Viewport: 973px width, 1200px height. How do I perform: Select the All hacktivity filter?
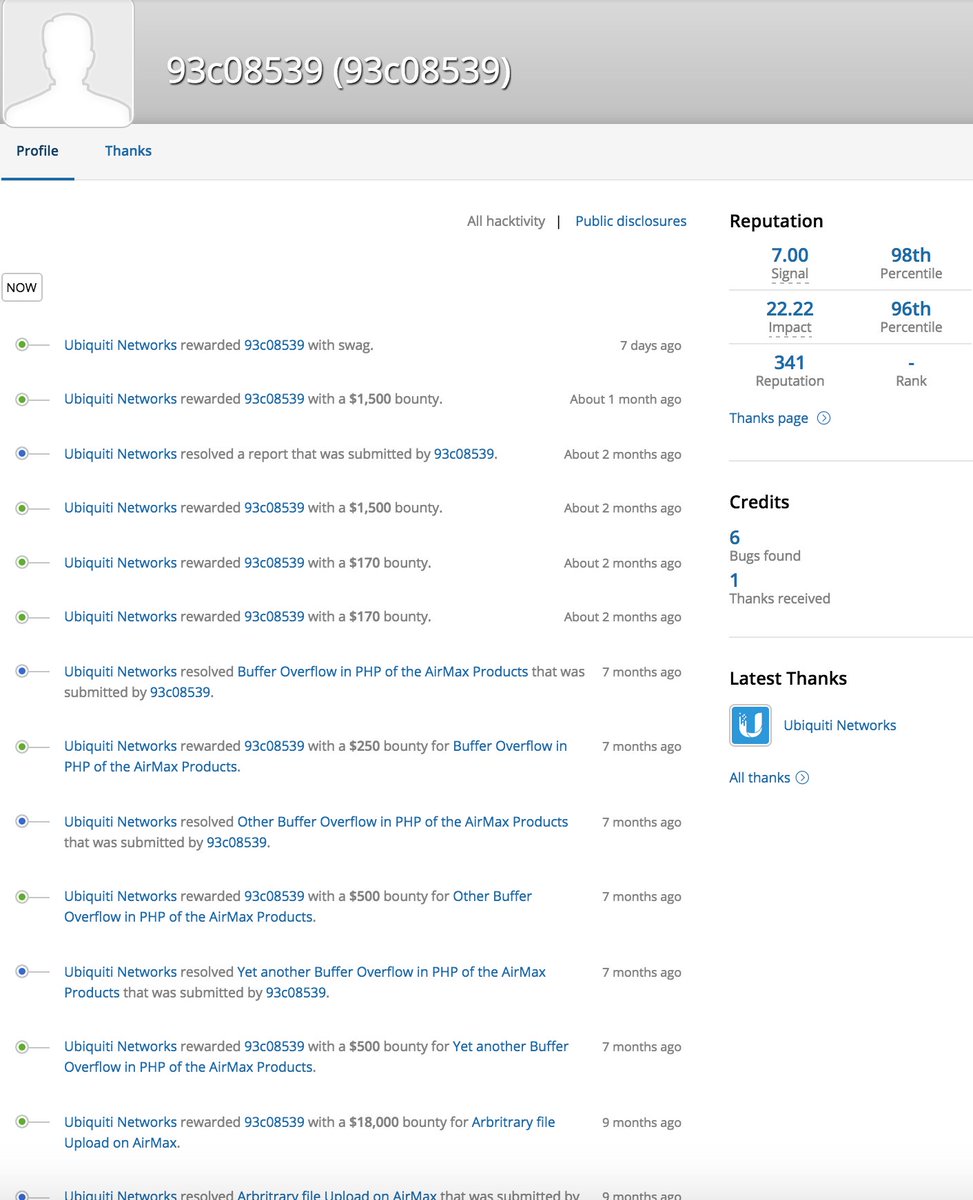pyautogui.click(x=506, y=221)
